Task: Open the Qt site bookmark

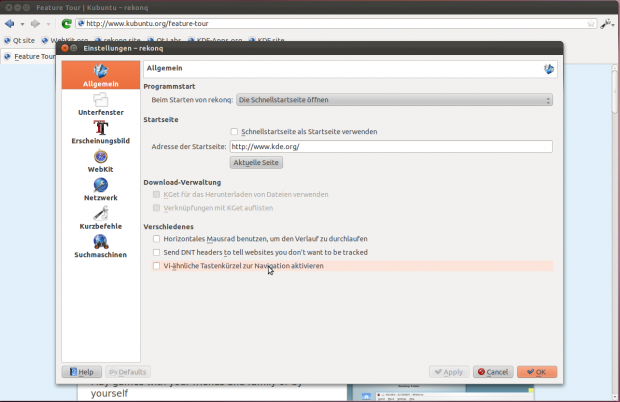Action: [22, 40]
